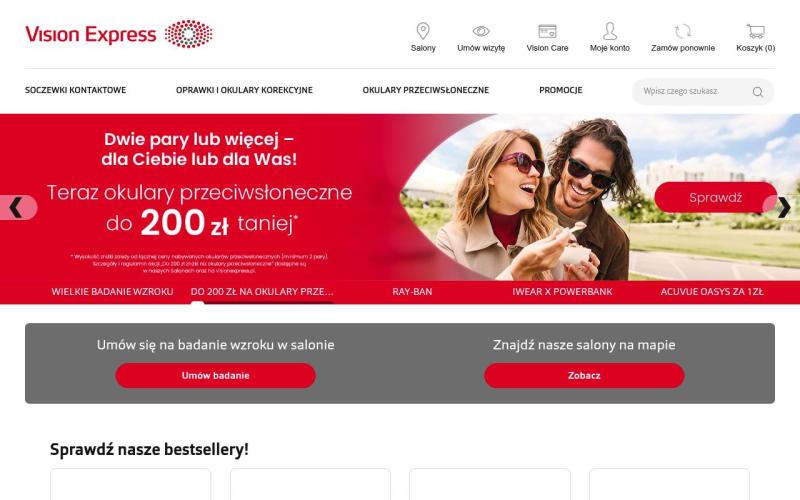Click the Sprawdź banner button
Screen dimensions: 800x500
coord(715,197)
